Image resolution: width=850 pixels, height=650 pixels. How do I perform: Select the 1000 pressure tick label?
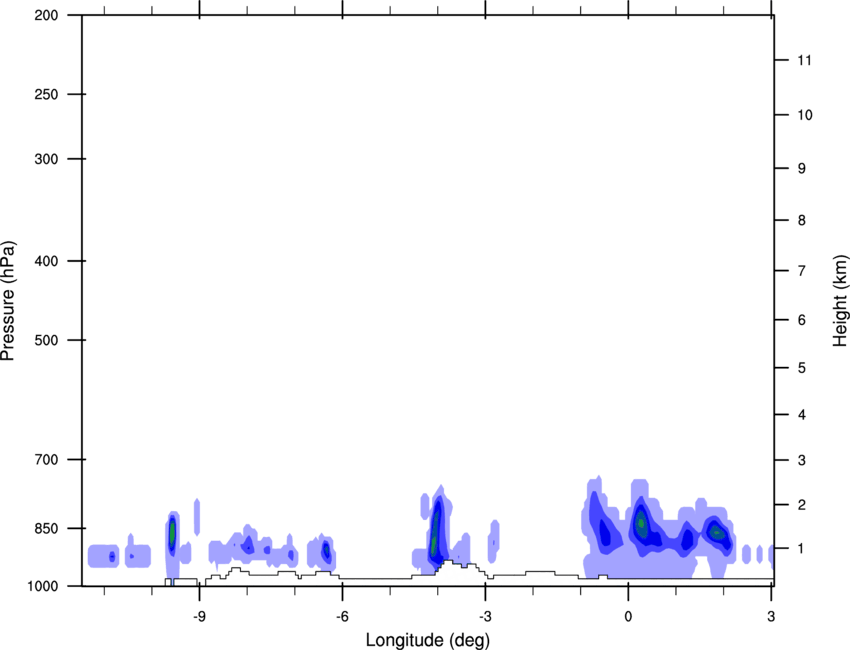click(43, 586)
